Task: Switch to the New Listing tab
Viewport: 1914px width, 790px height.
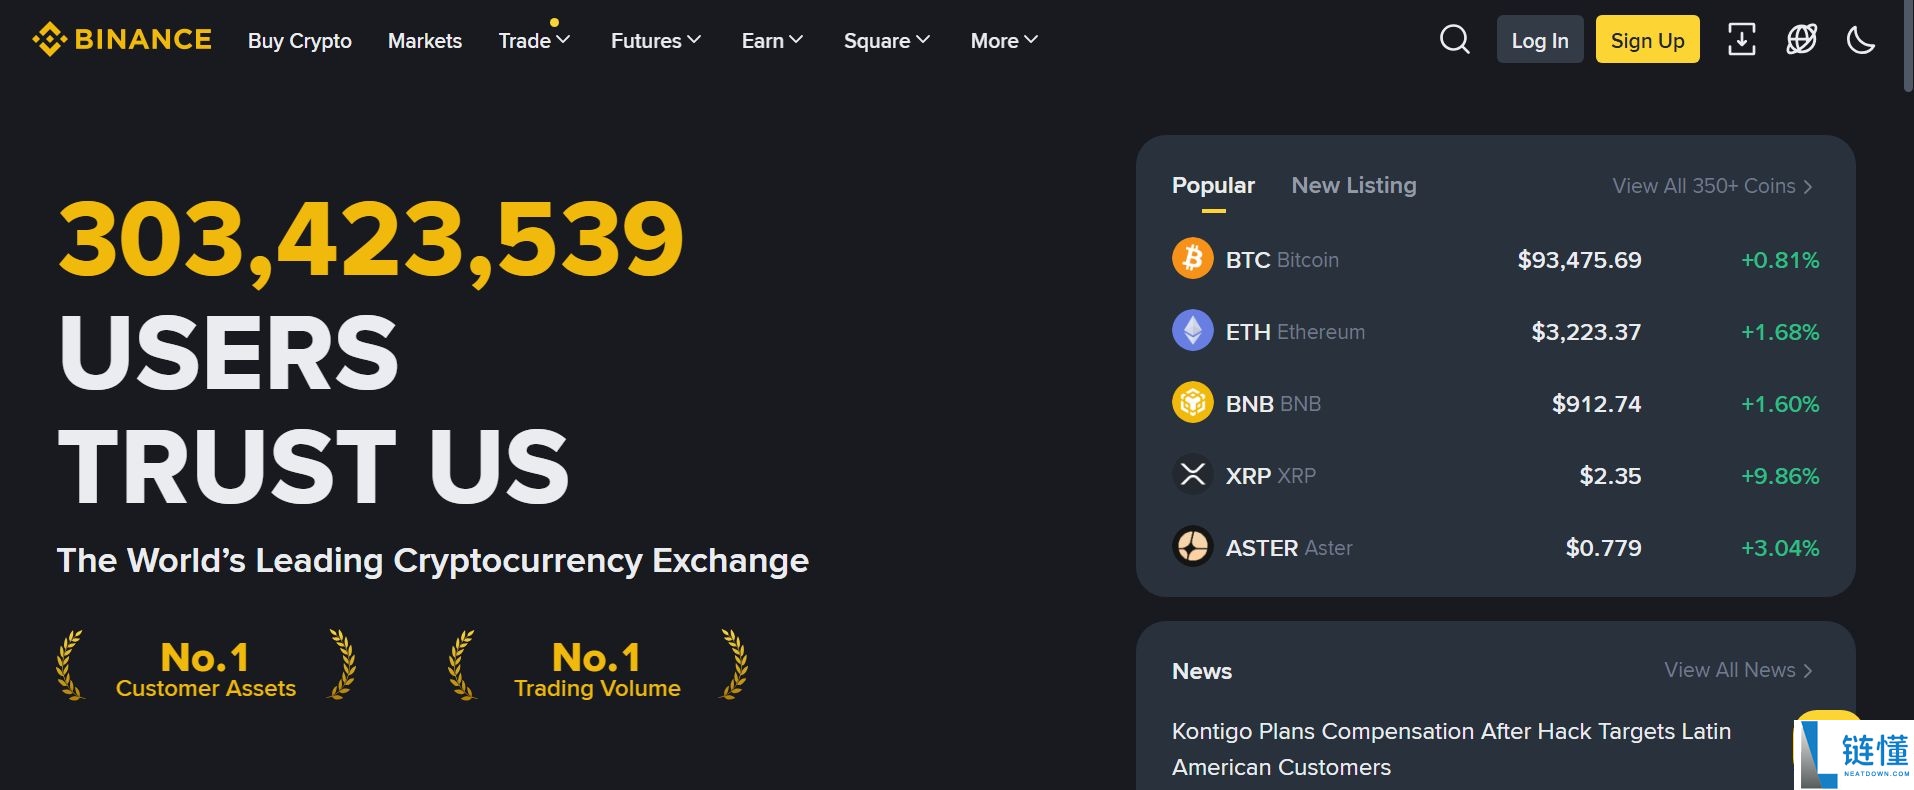Action: pos(1354,186)
